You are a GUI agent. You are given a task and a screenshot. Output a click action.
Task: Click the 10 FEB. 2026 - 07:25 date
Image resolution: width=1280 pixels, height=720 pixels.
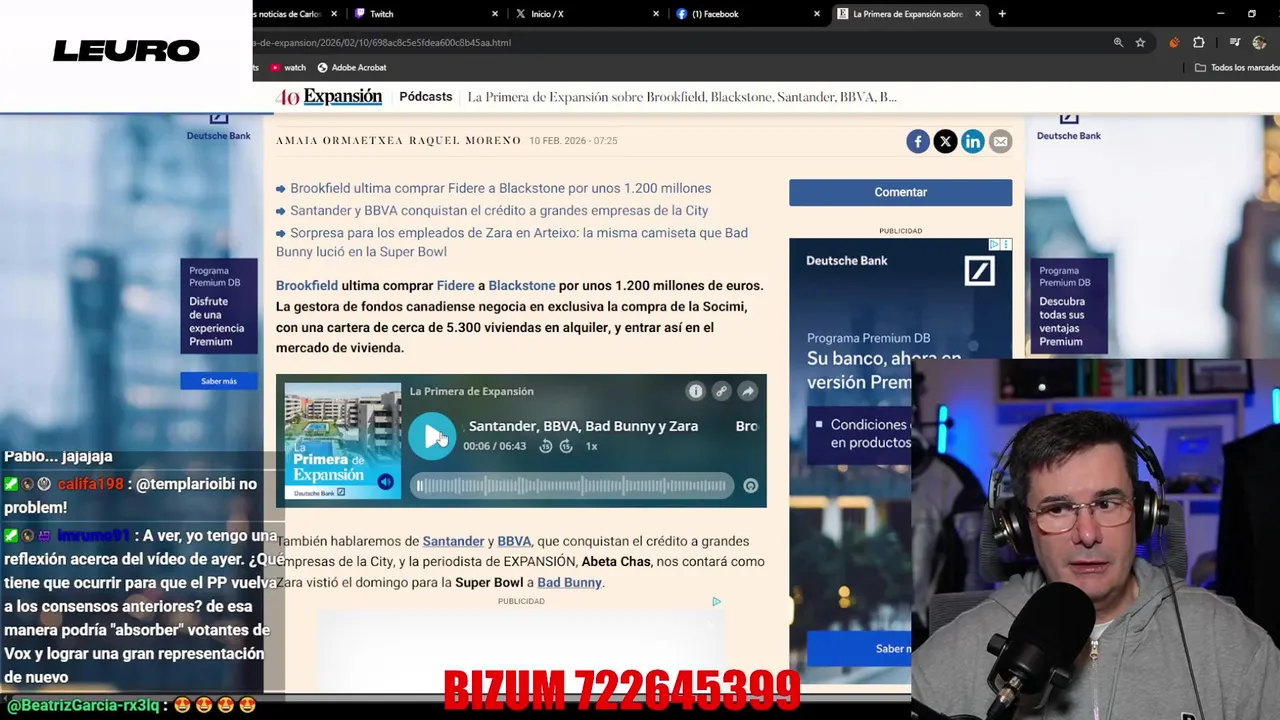point(573,141)
